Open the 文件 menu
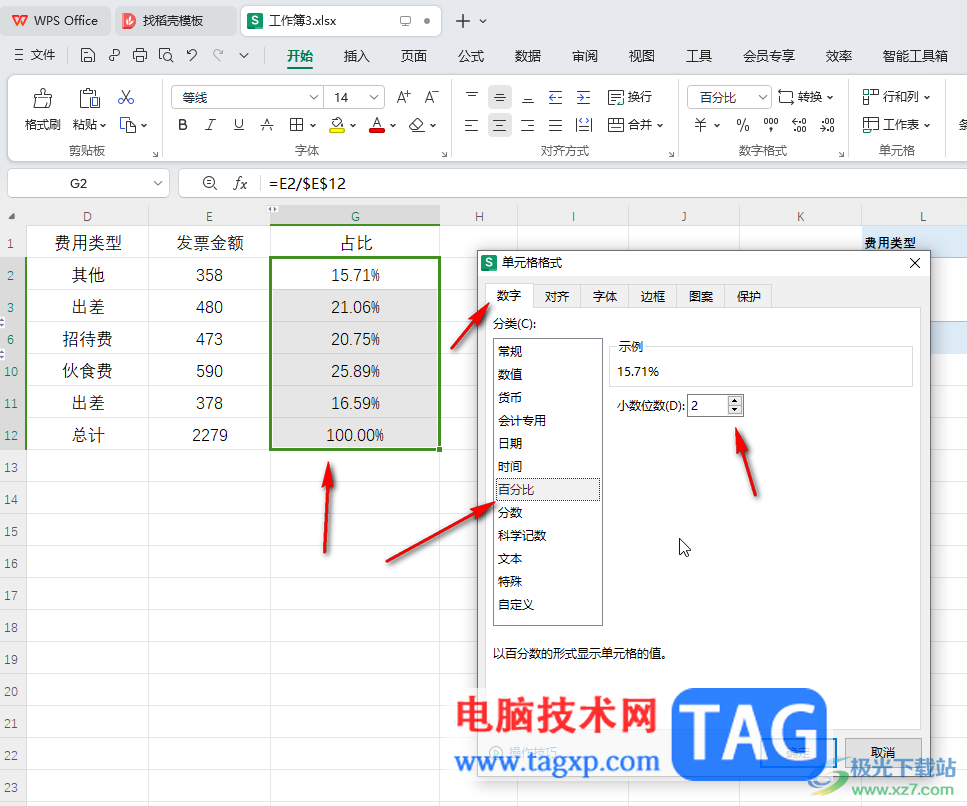This screenshot has width=967, height=806. click(x=35, y=55)
